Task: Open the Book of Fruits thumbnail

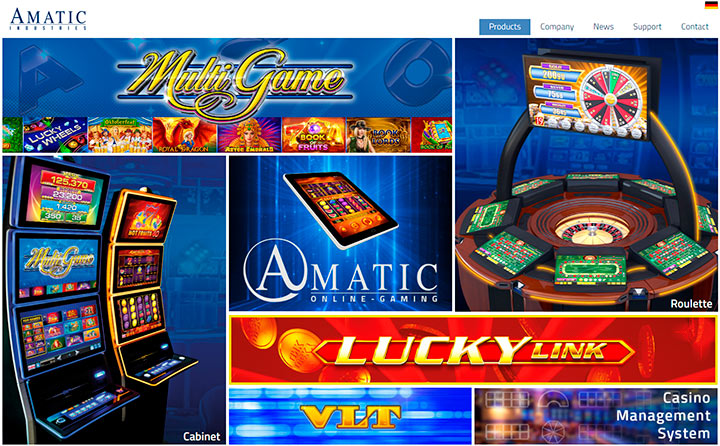Action: point(314,135)
